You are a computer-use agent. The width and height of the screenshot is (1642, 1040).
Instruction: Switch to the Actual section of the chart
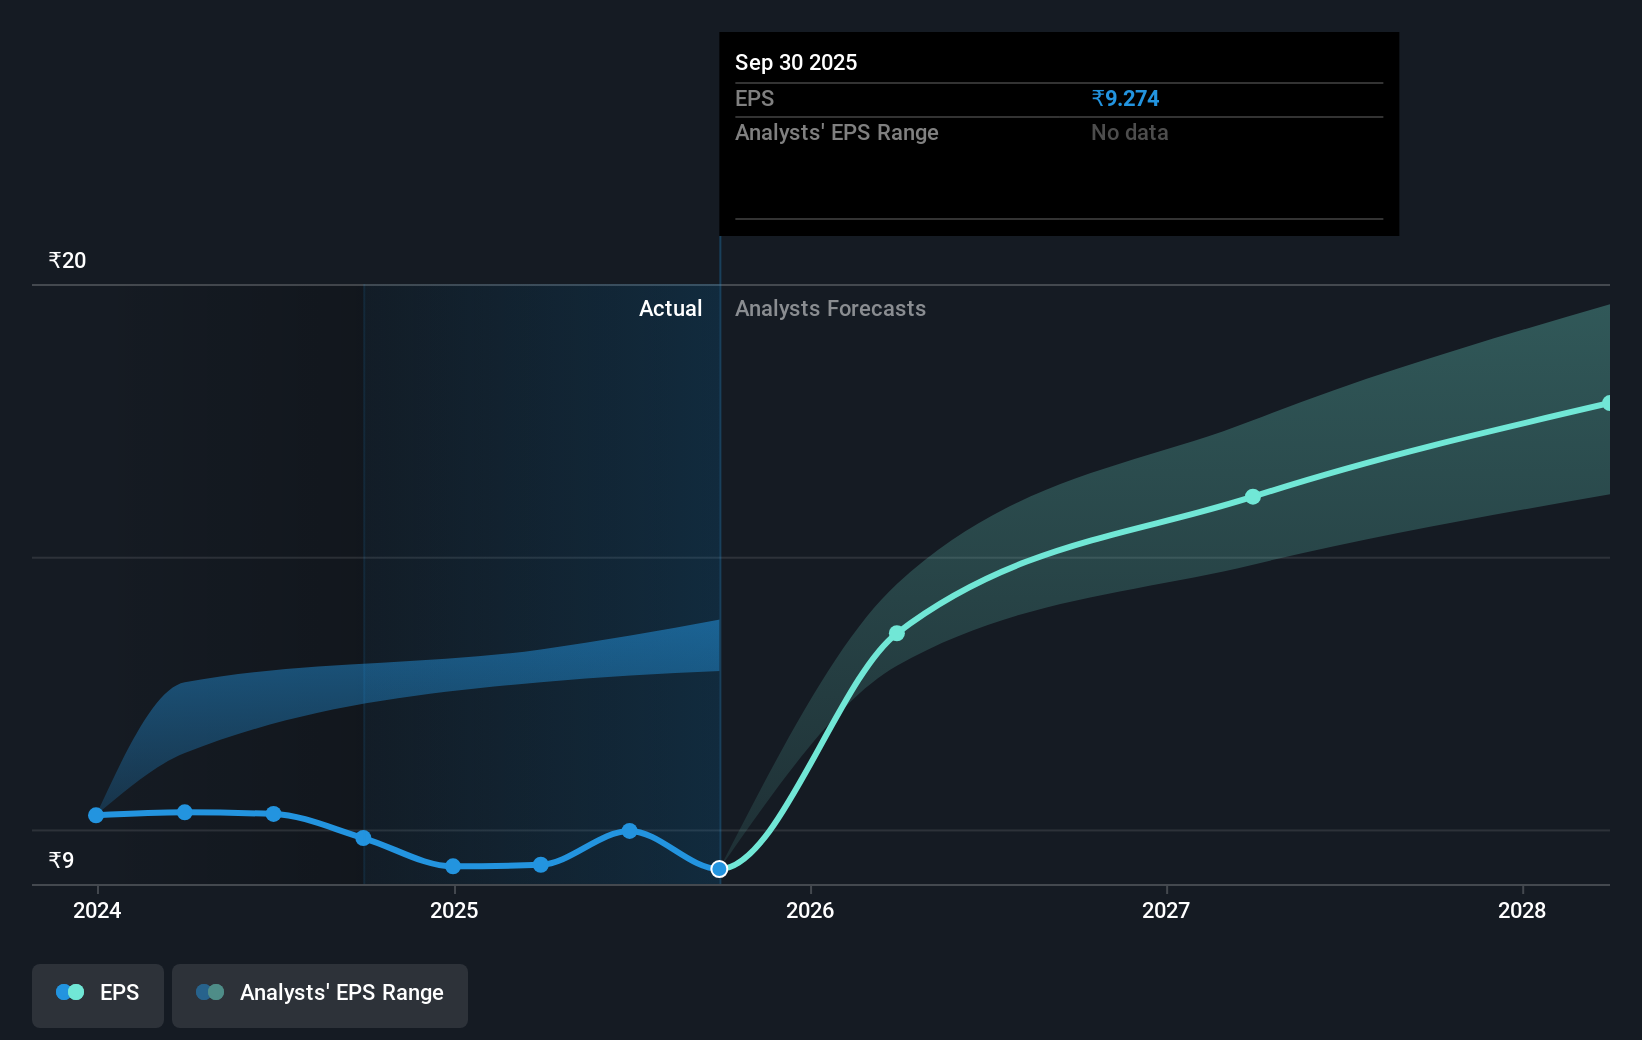point(670,308)
